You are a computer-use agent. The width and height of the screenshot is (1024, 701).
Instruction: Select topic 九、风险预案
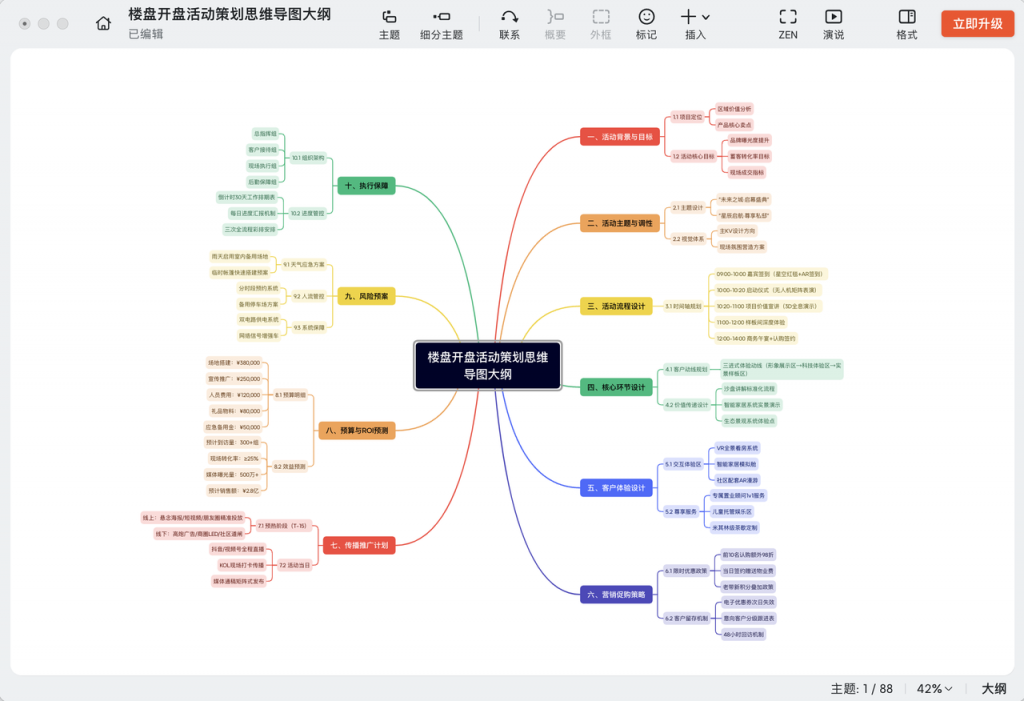(x=366, y=297)
